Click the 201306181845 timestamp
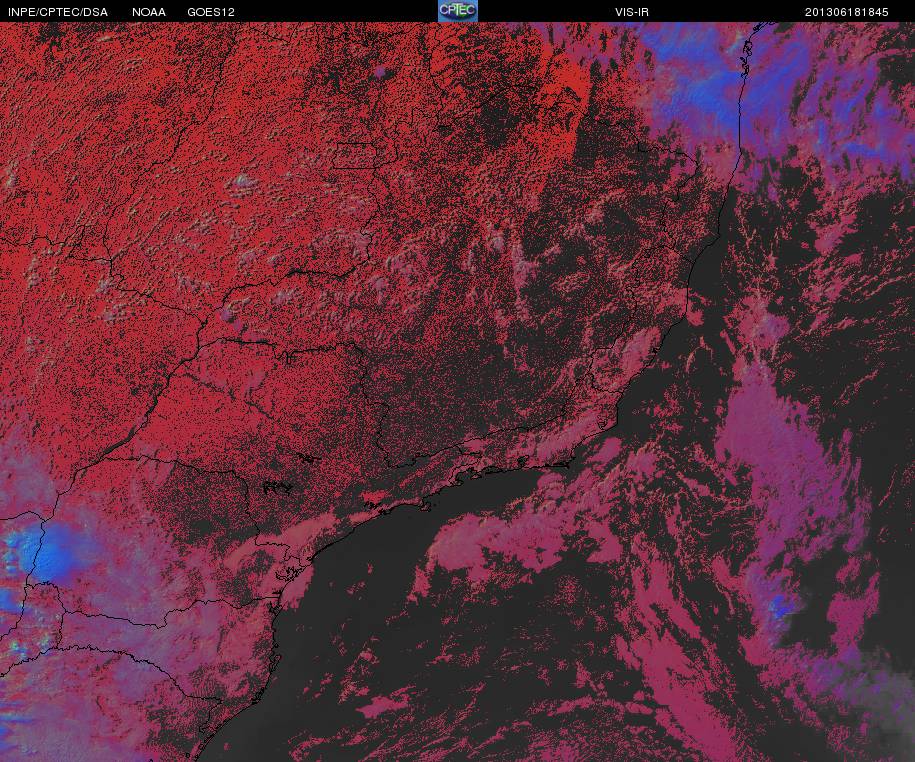Image resolution: width=915 pixels, height=762 pixels. (x=846, y=12)
